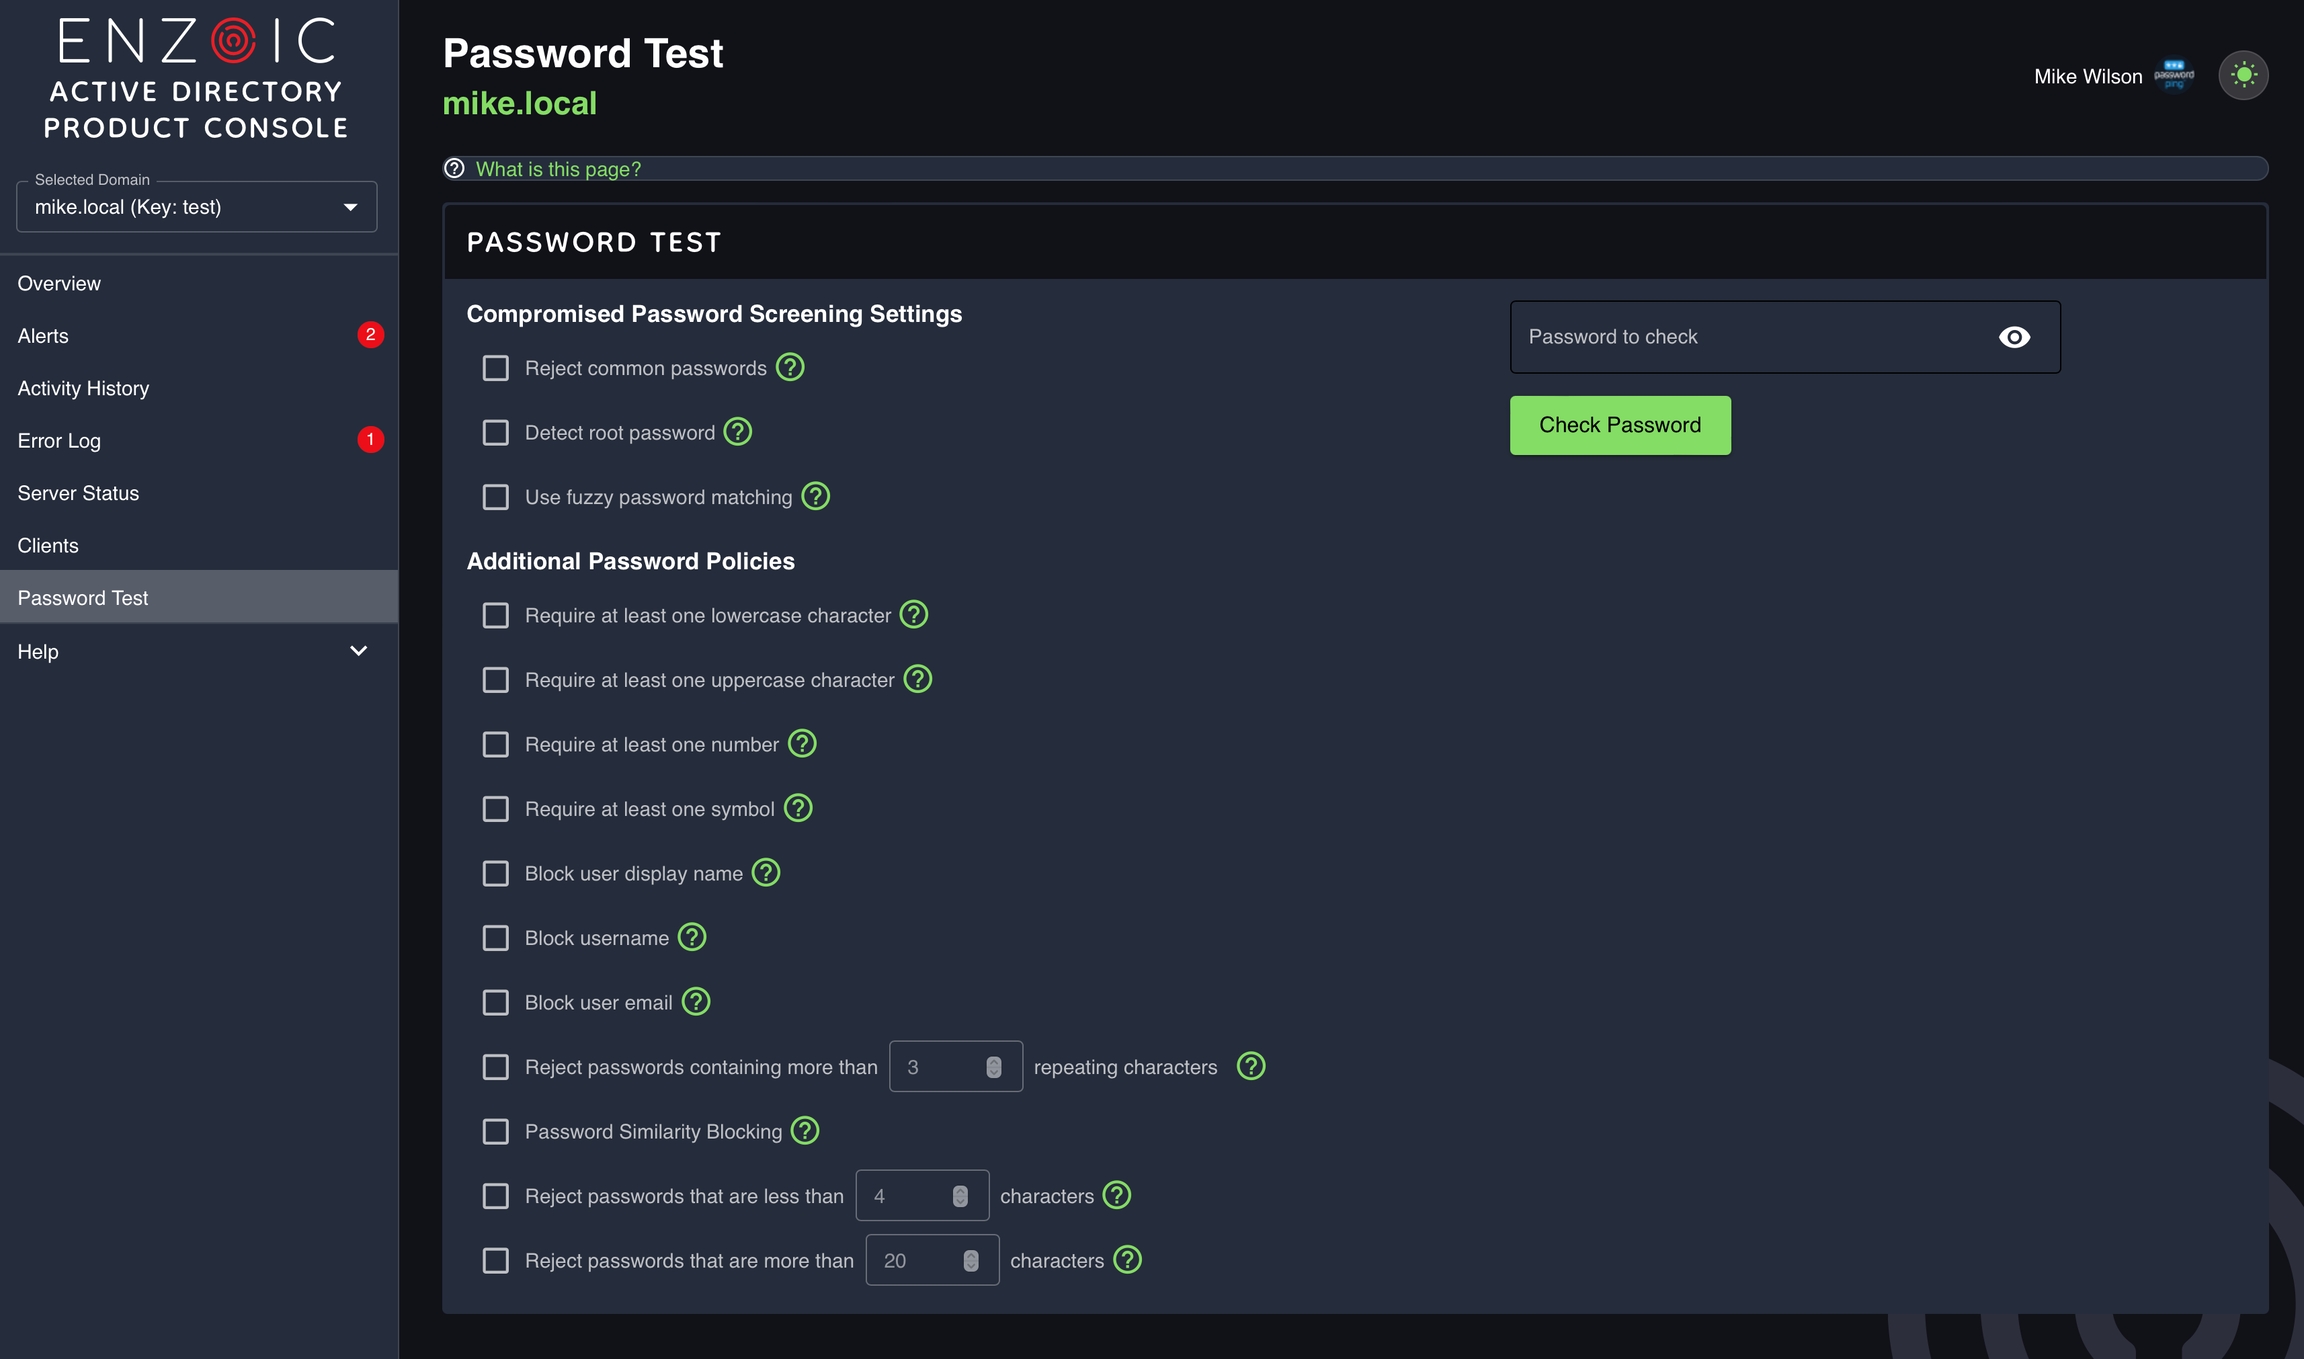Click help icon beside Password Similarity Blocking
This screenshot has height=1359, width=2304.
tap(805, 1131)
